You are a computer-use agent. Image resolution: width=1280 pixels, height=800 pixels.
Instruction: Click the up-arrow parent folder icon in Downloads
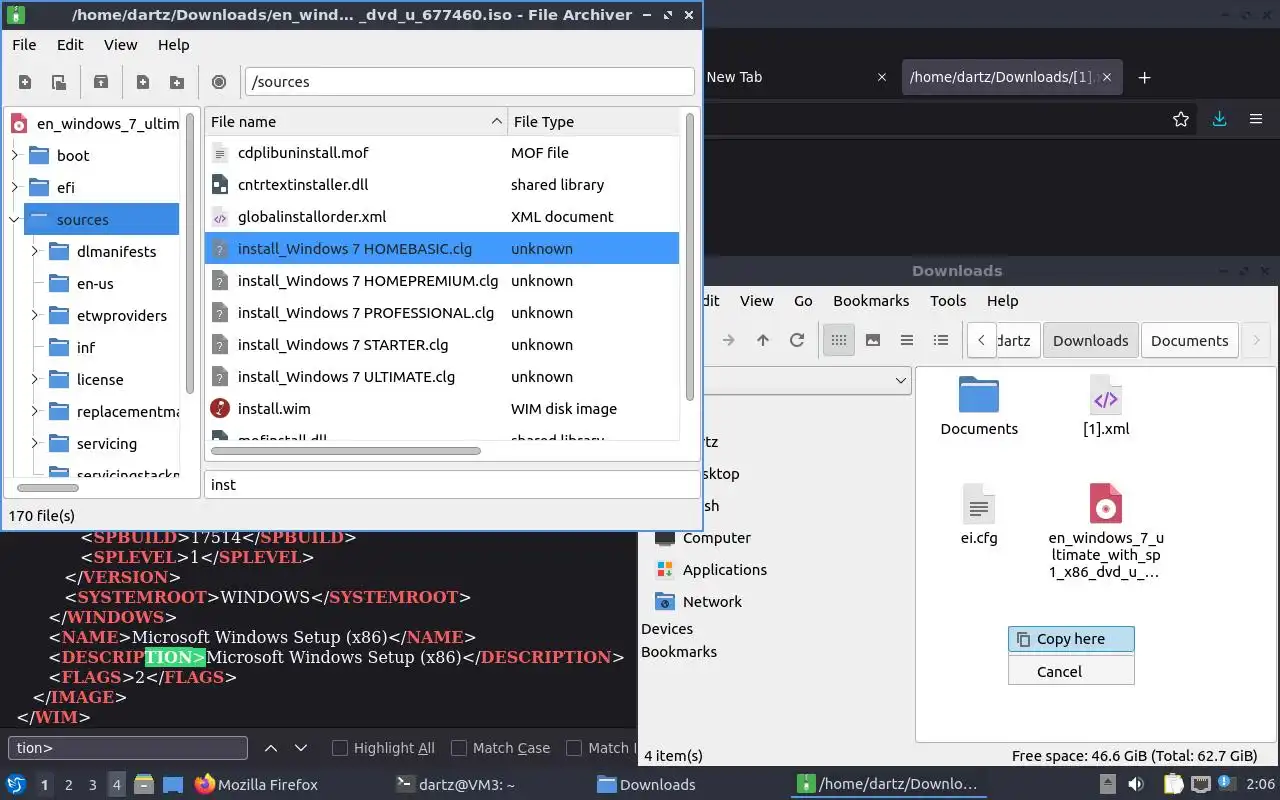point(763,340)
